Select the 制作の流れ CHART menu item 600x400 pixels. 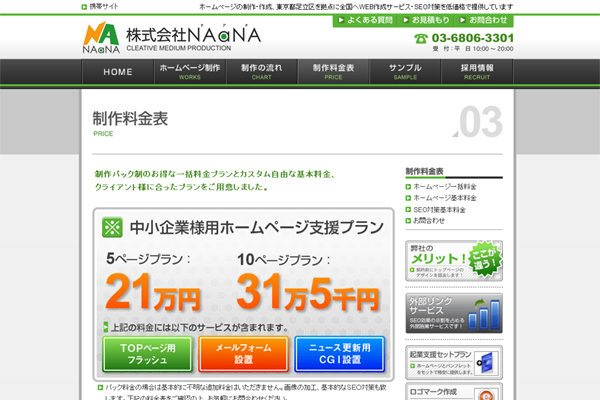click(262, 72)
